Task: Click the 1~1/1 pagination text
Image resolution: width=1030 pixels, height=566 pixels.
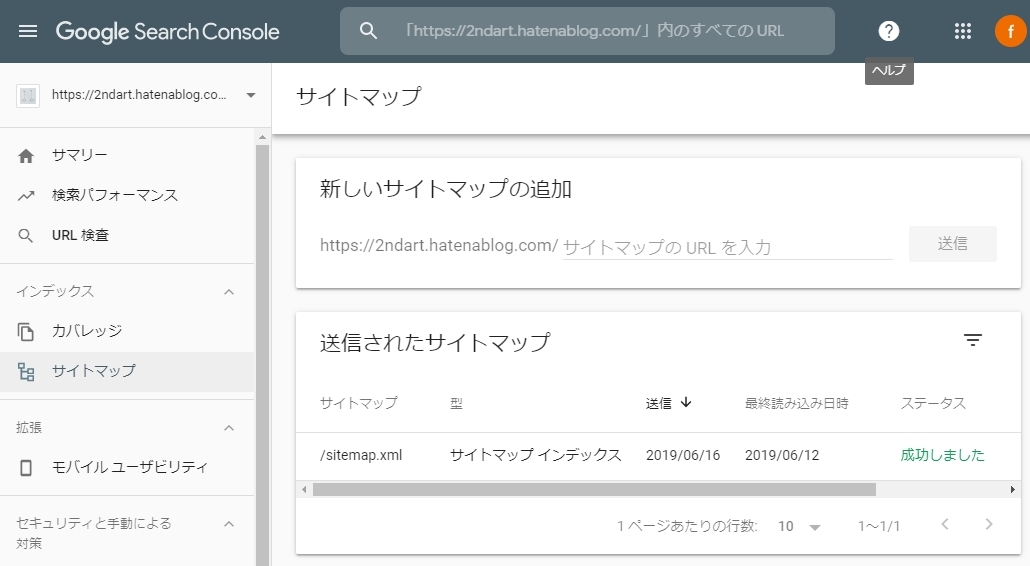Action: [878, 526]
